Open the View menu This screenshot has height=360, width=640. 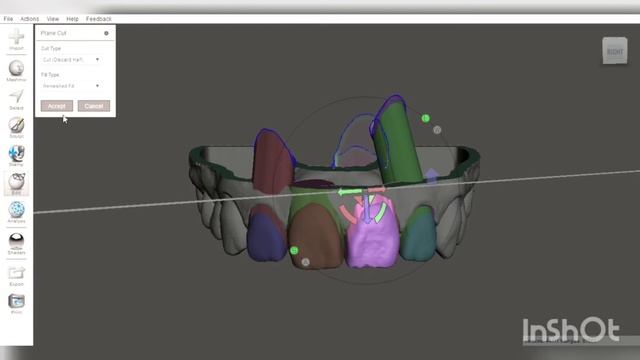tap(53, 19)
